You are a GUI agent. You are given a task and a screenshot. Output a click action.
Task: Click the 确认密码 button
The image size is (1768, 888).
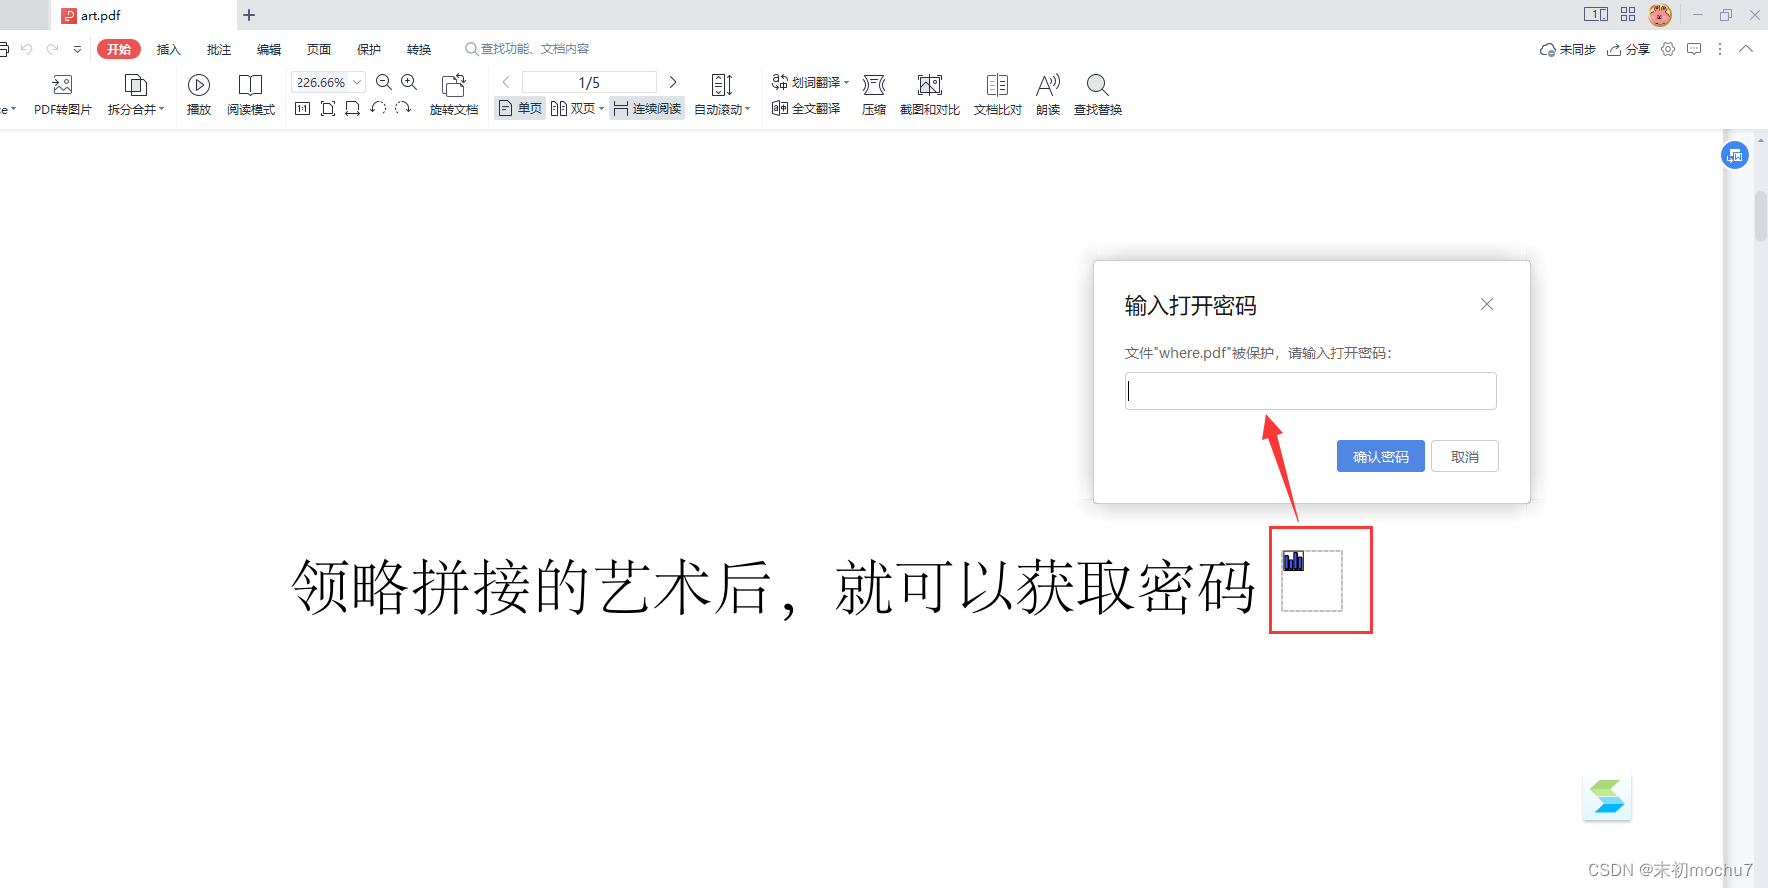click(1380, 456)
